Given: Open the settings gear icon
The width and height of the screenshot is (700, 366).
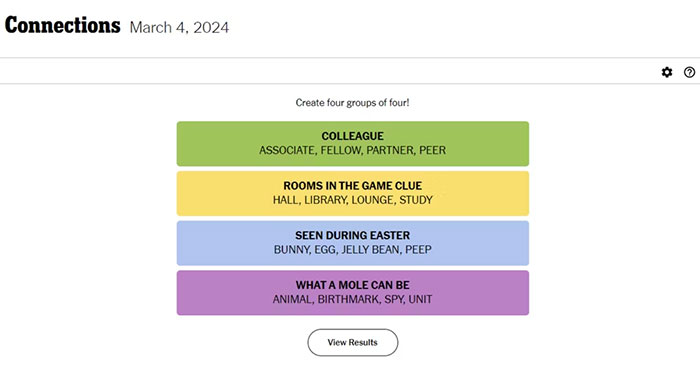Looking at the screenshot, I should point(667,72).
